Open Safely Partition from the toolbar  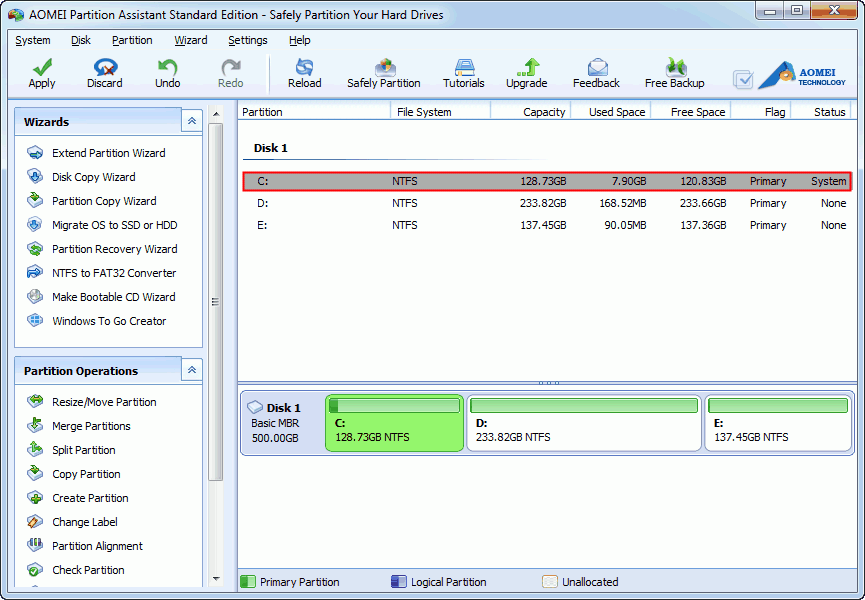[x=384, y=72]
